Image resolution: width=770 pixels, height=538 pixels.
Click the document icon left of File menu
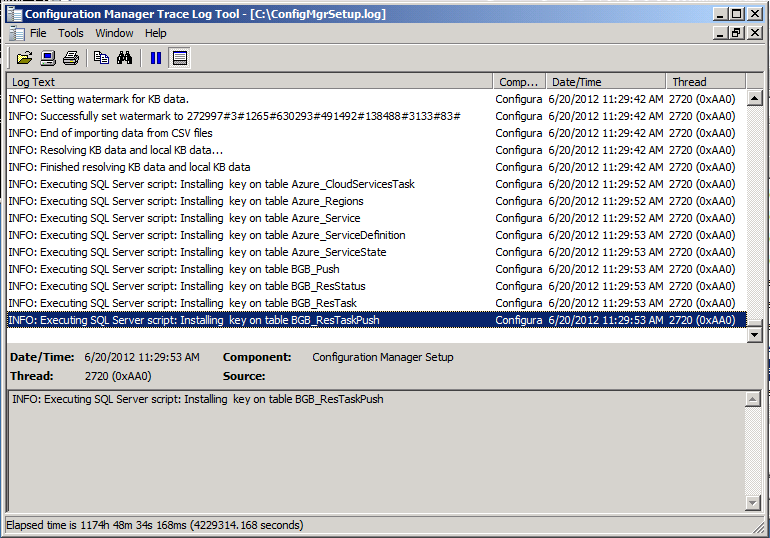coord(17,33)
